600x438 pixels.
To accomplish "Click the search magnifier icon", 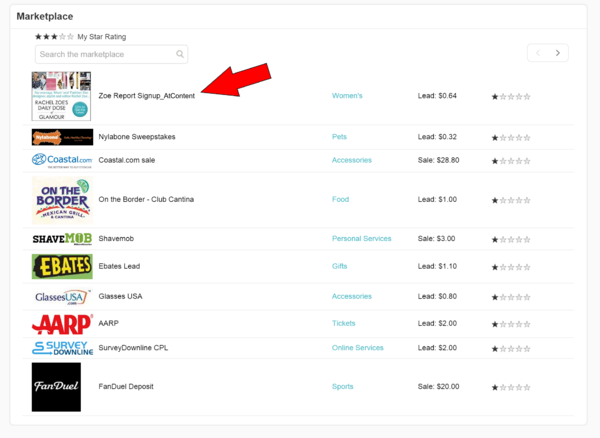I will (180, 54).
